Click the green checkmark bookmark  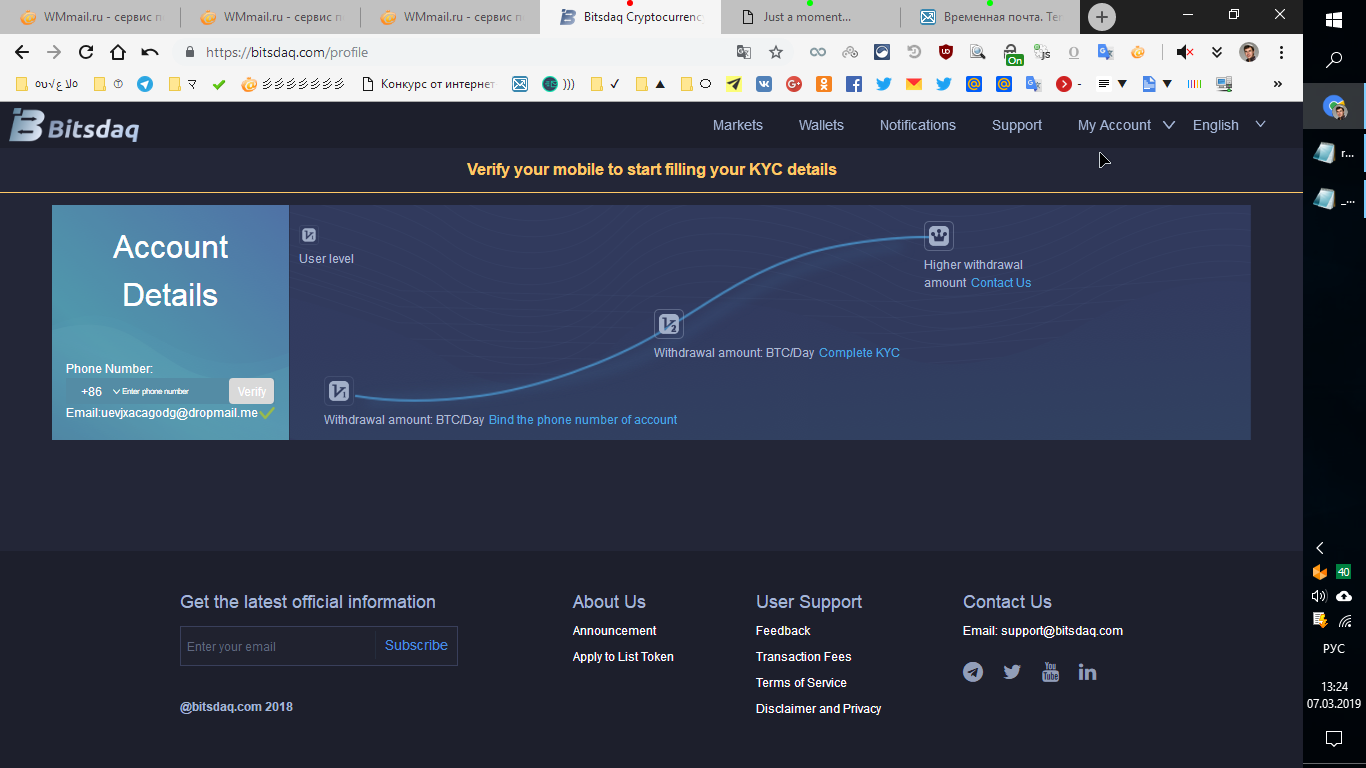(219, 84)
